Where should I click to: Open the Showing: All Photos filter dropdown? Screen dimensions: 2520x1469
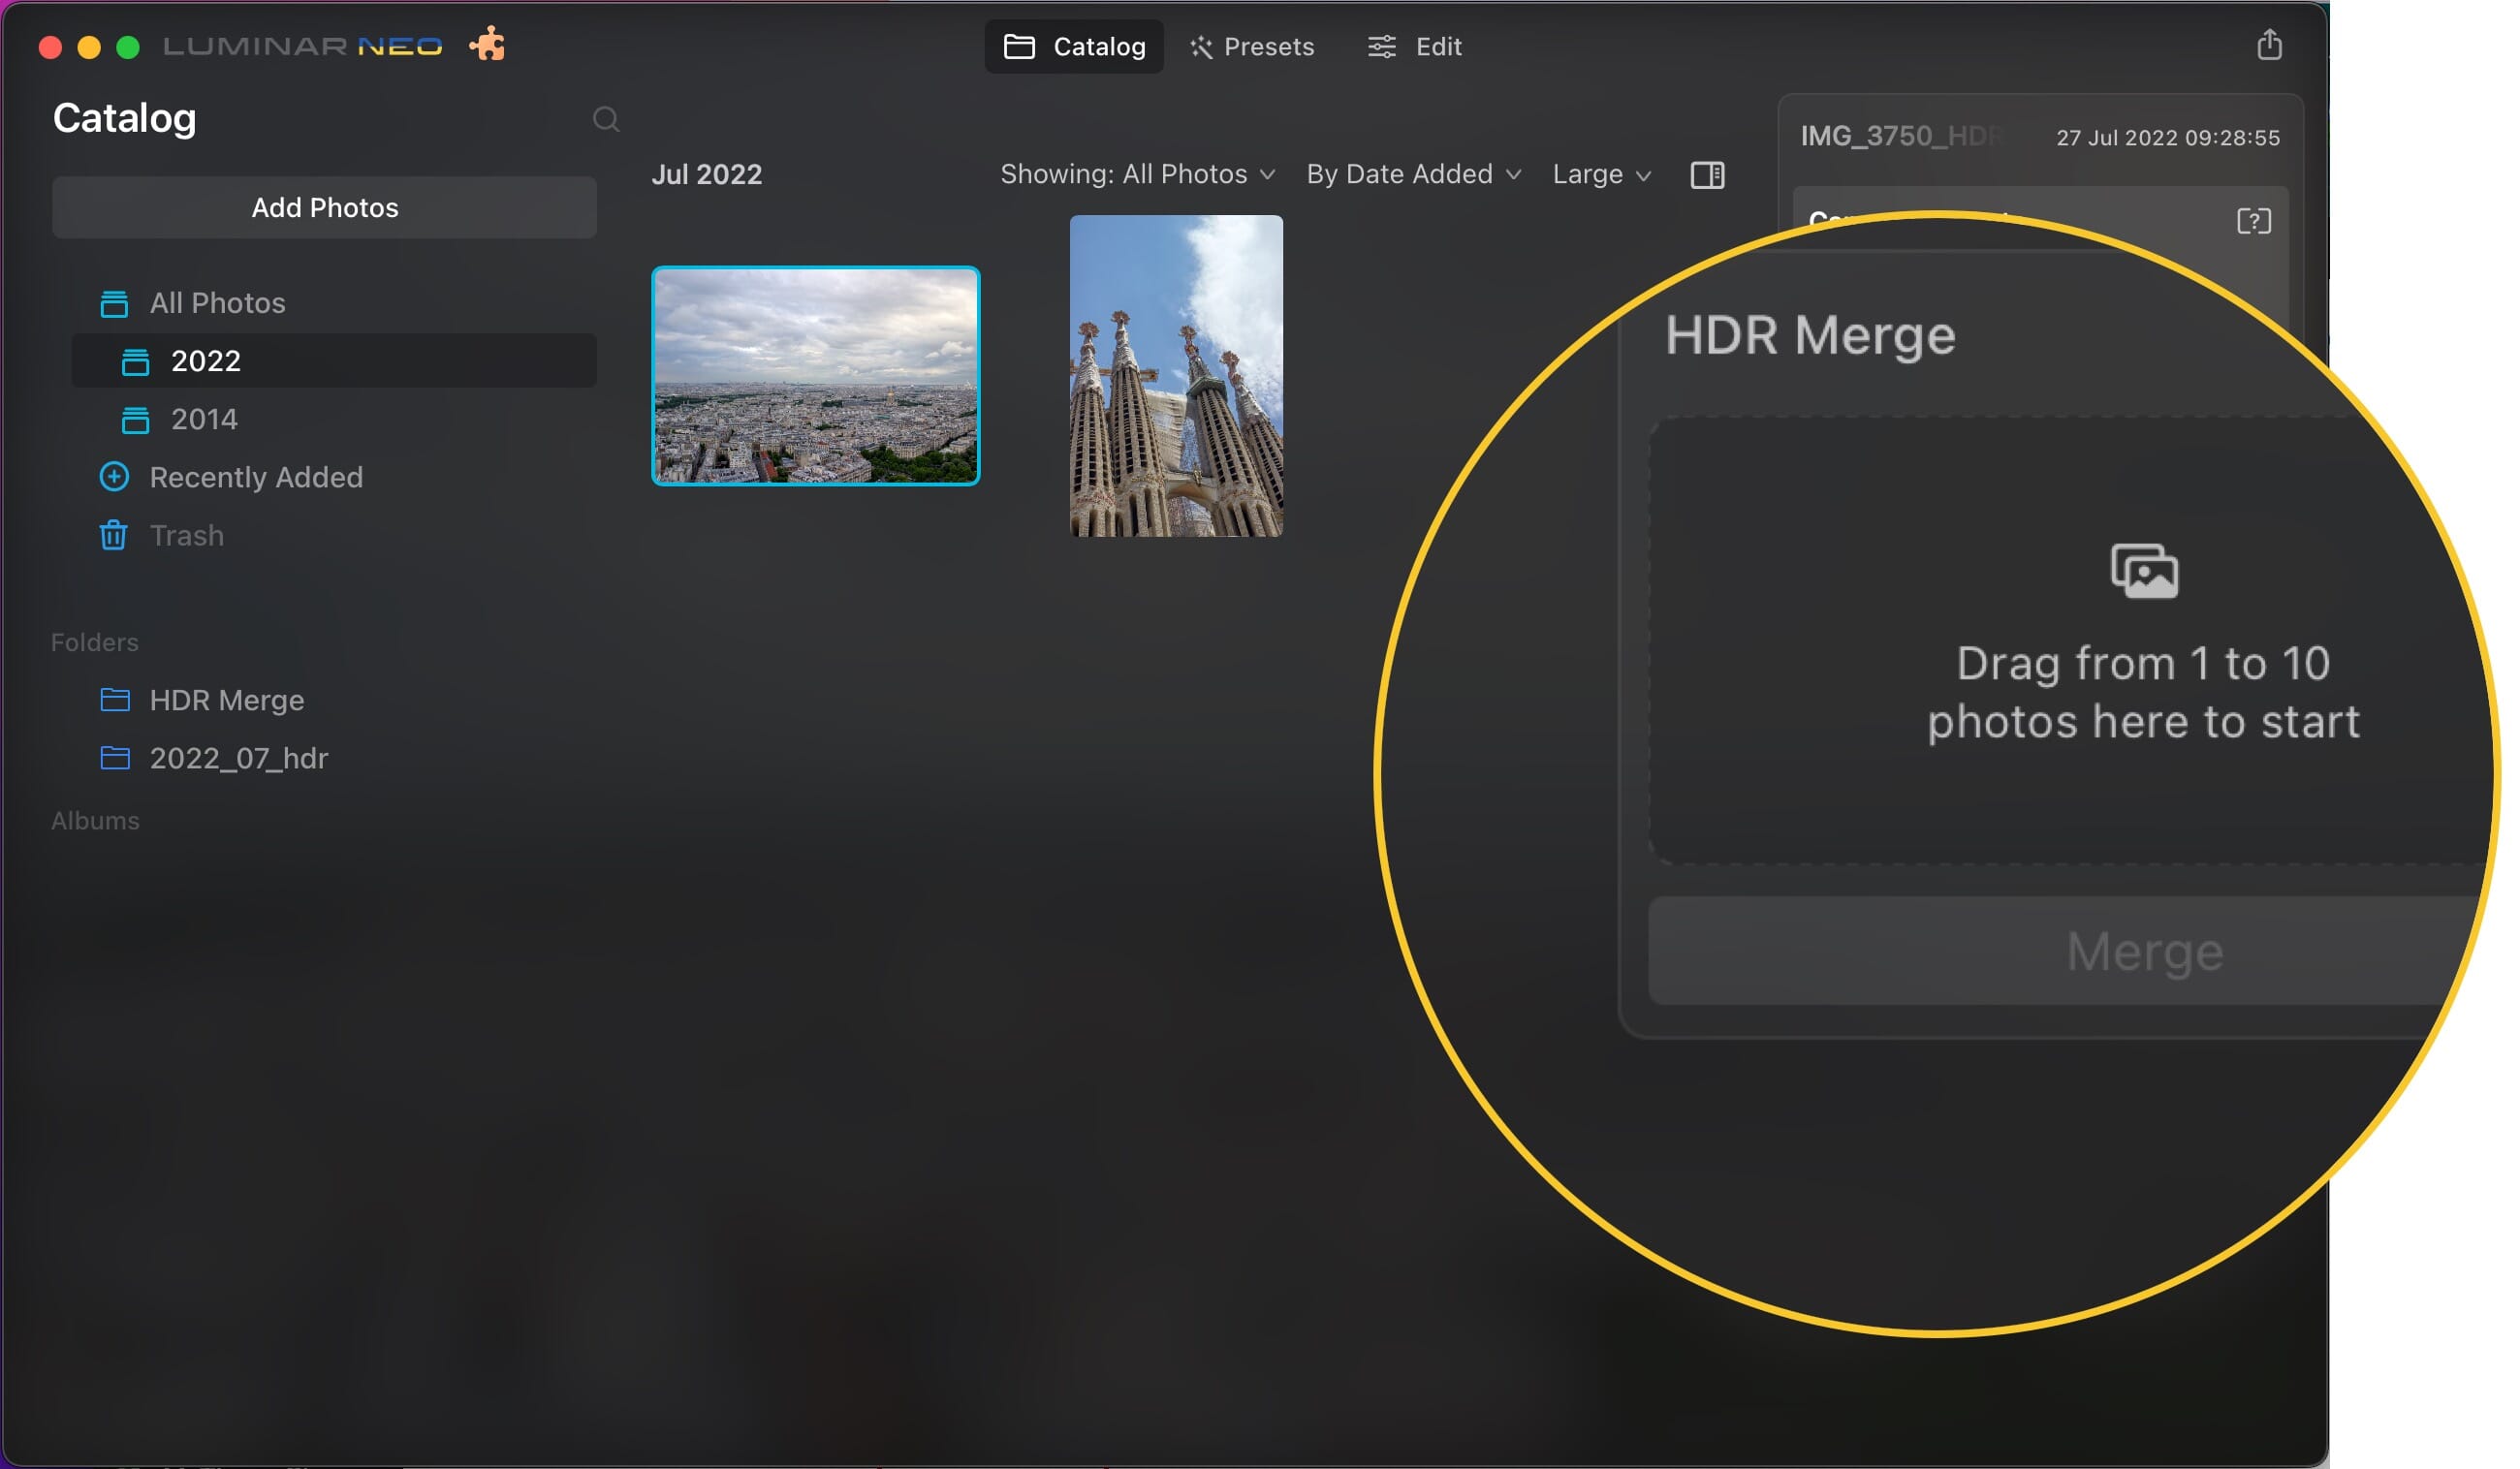pyautogui.click(x=1136, y=174)
